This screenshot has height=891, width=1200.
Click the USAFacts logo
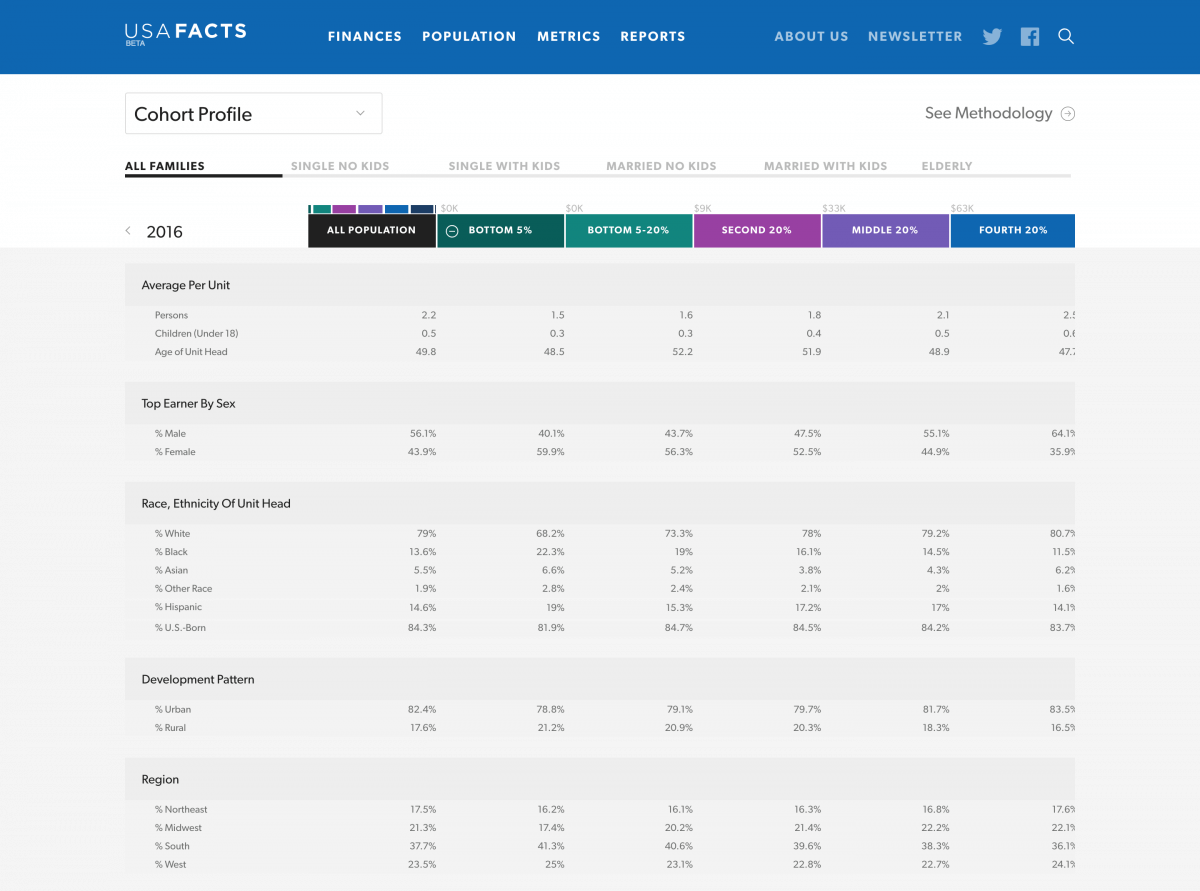pos(185,33)
